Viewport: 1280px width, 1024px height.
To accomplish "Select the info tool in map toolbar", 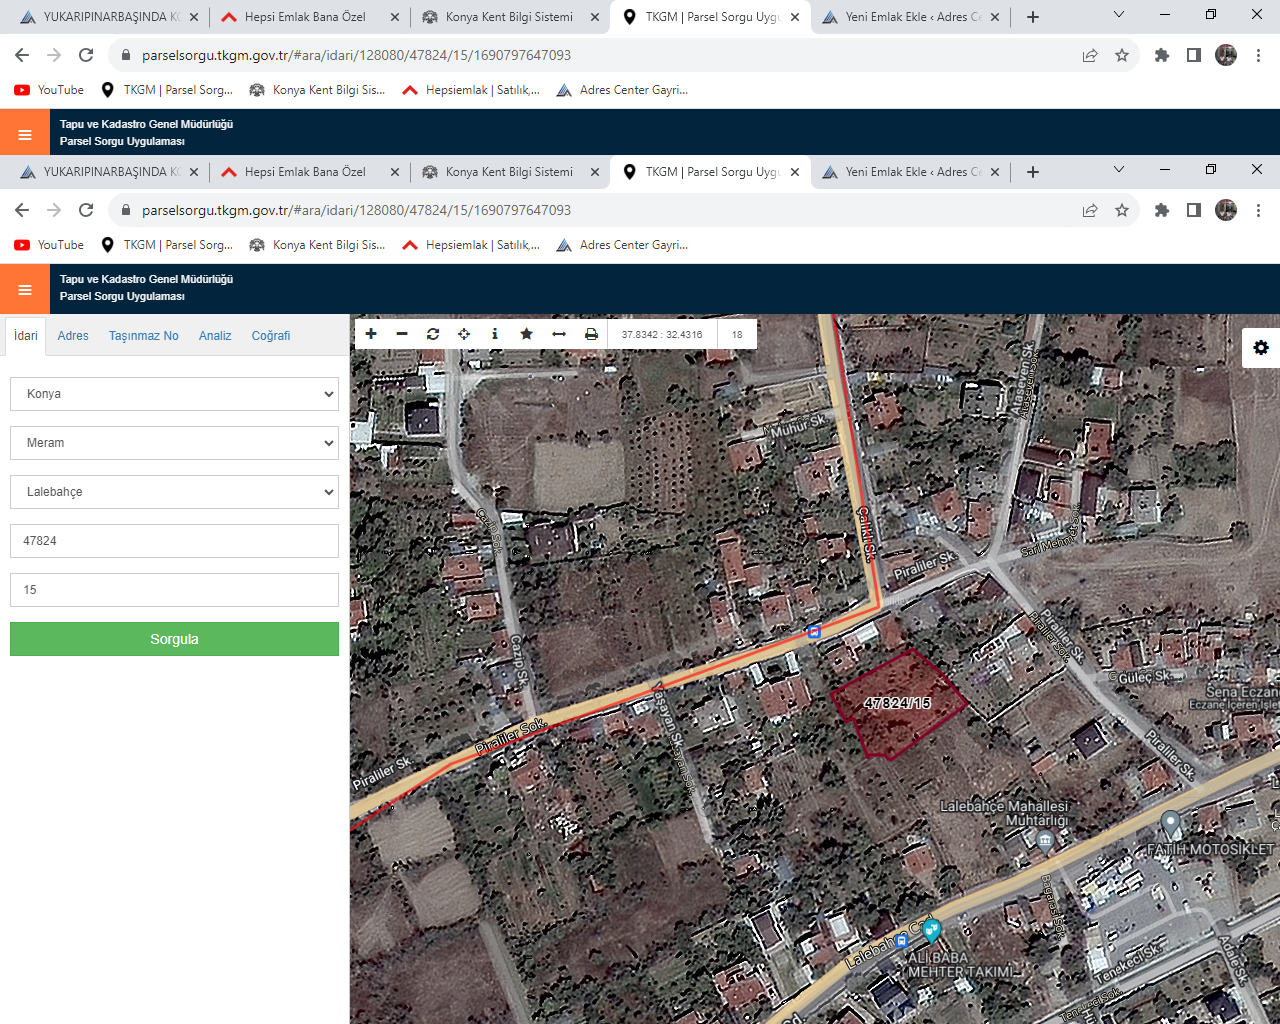I will point(495,334).
